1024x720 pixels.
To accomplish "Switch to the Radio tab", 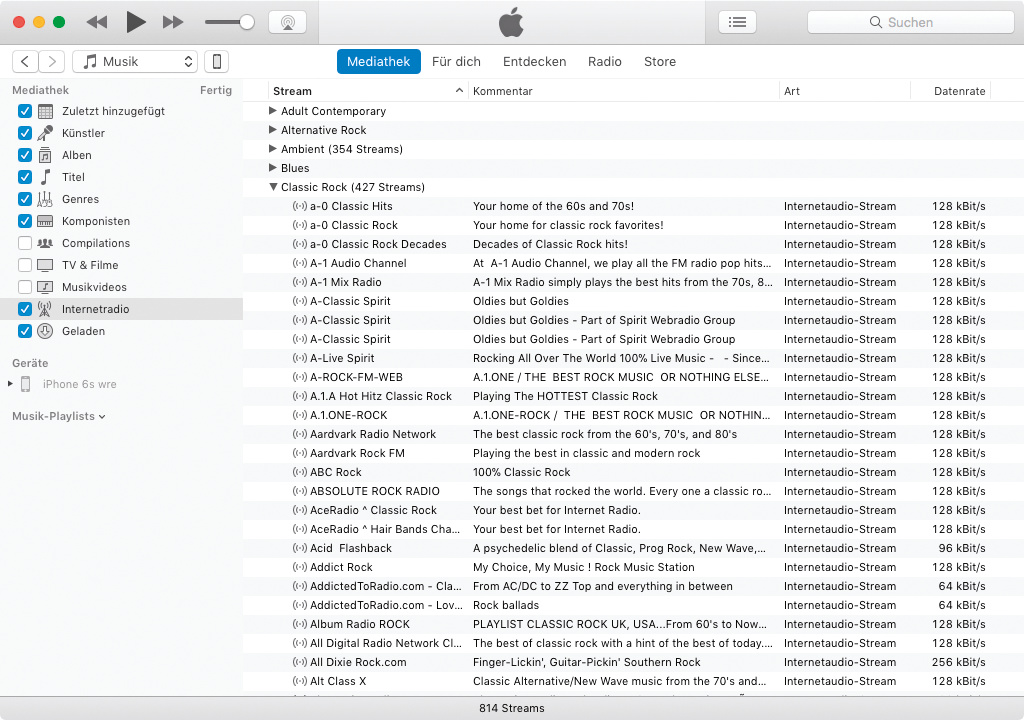I will coord(604,62).
